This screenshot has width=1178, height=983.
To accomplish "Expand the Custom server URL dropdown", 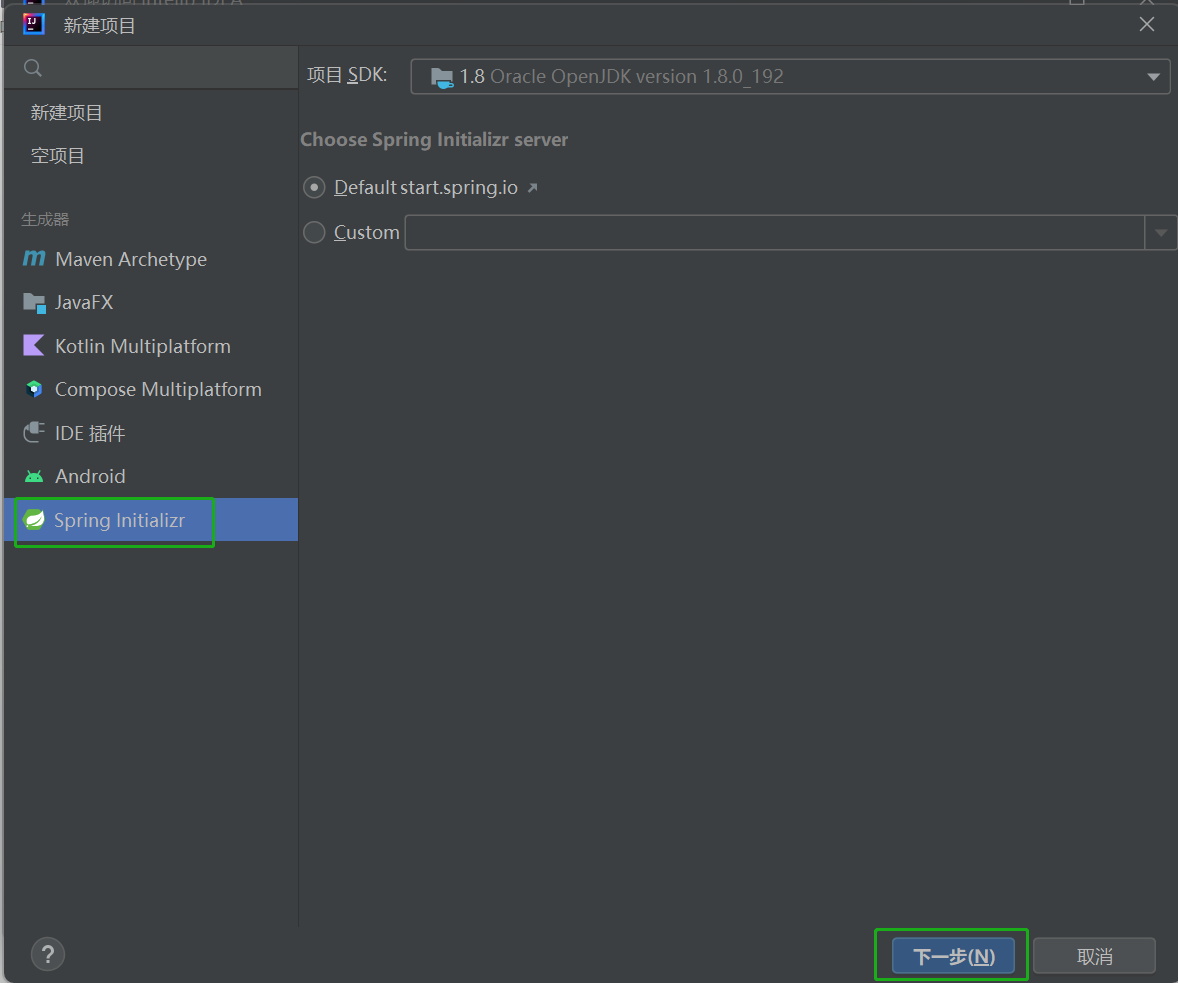I will coord(1161,232).
